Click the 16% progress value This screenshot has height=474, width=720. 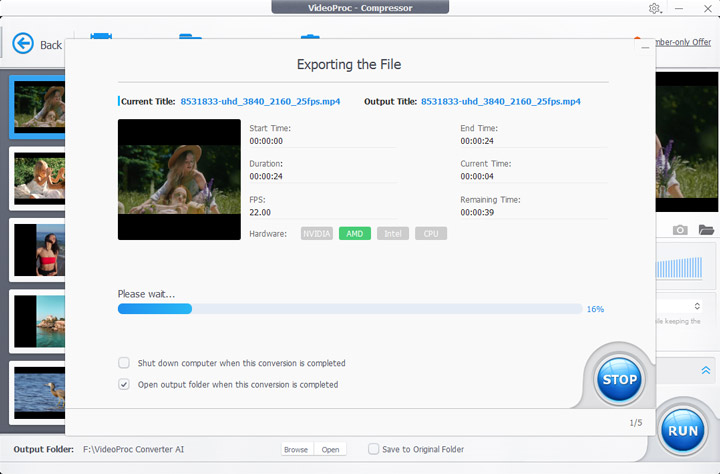point(595,309)
